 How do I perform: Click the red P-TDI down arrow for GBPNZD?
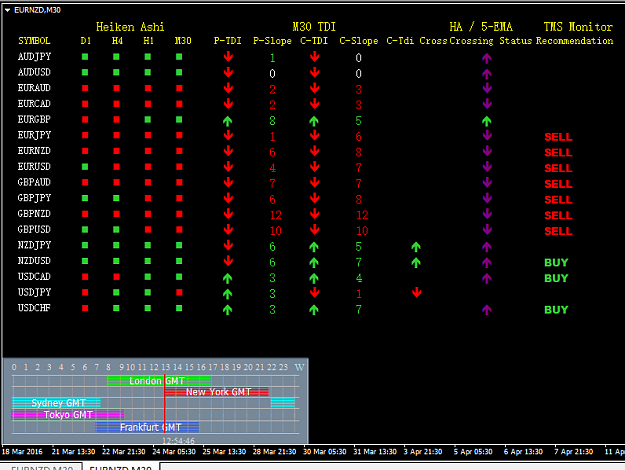tap(228, 214)
